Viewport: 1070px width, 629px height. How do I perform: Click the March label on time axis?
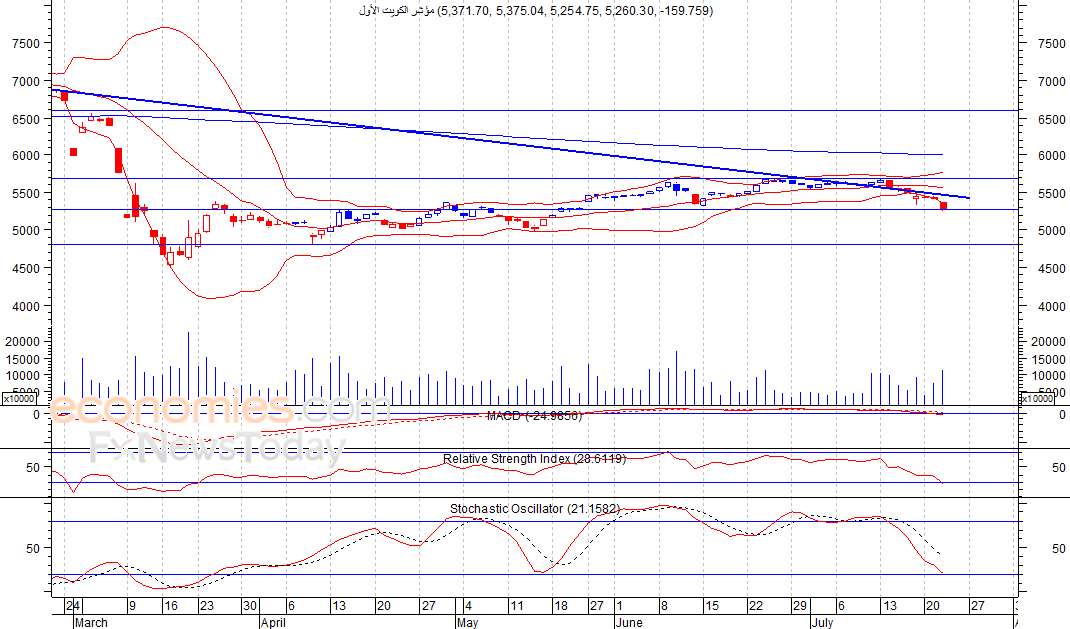[x=91, y=622]
